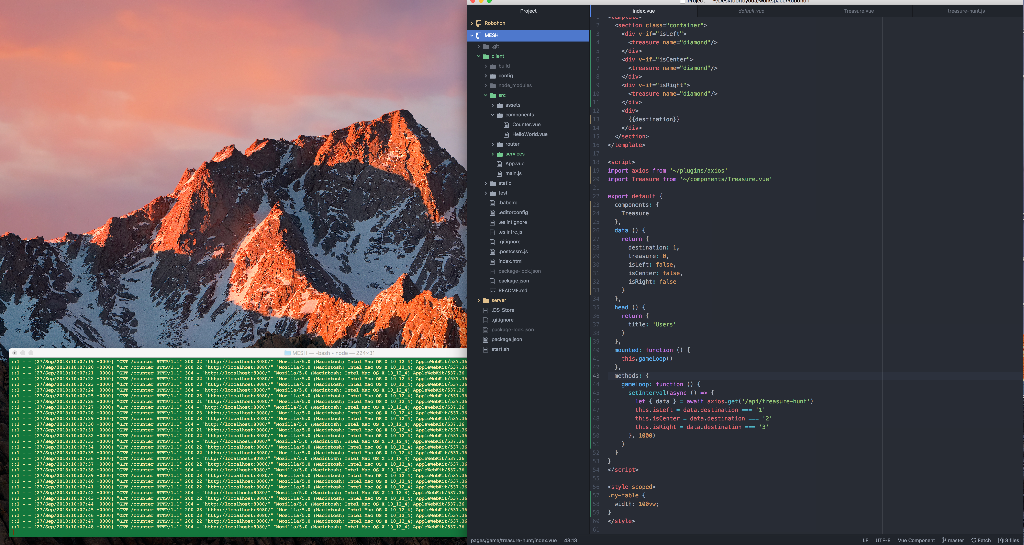The image size is (1024, 545).
Task: Collapse the components folder
Action: (x=513, y=115)
